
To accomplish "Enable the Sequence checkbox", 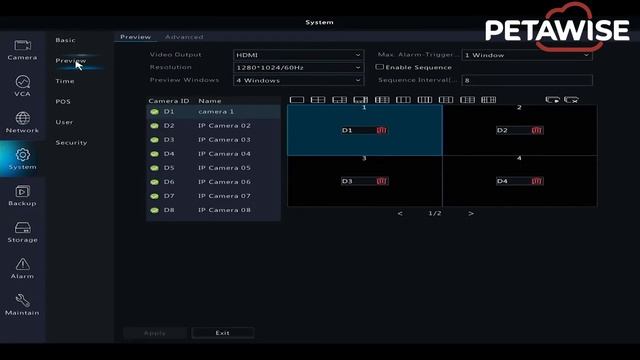I will [x=380, y=67].
